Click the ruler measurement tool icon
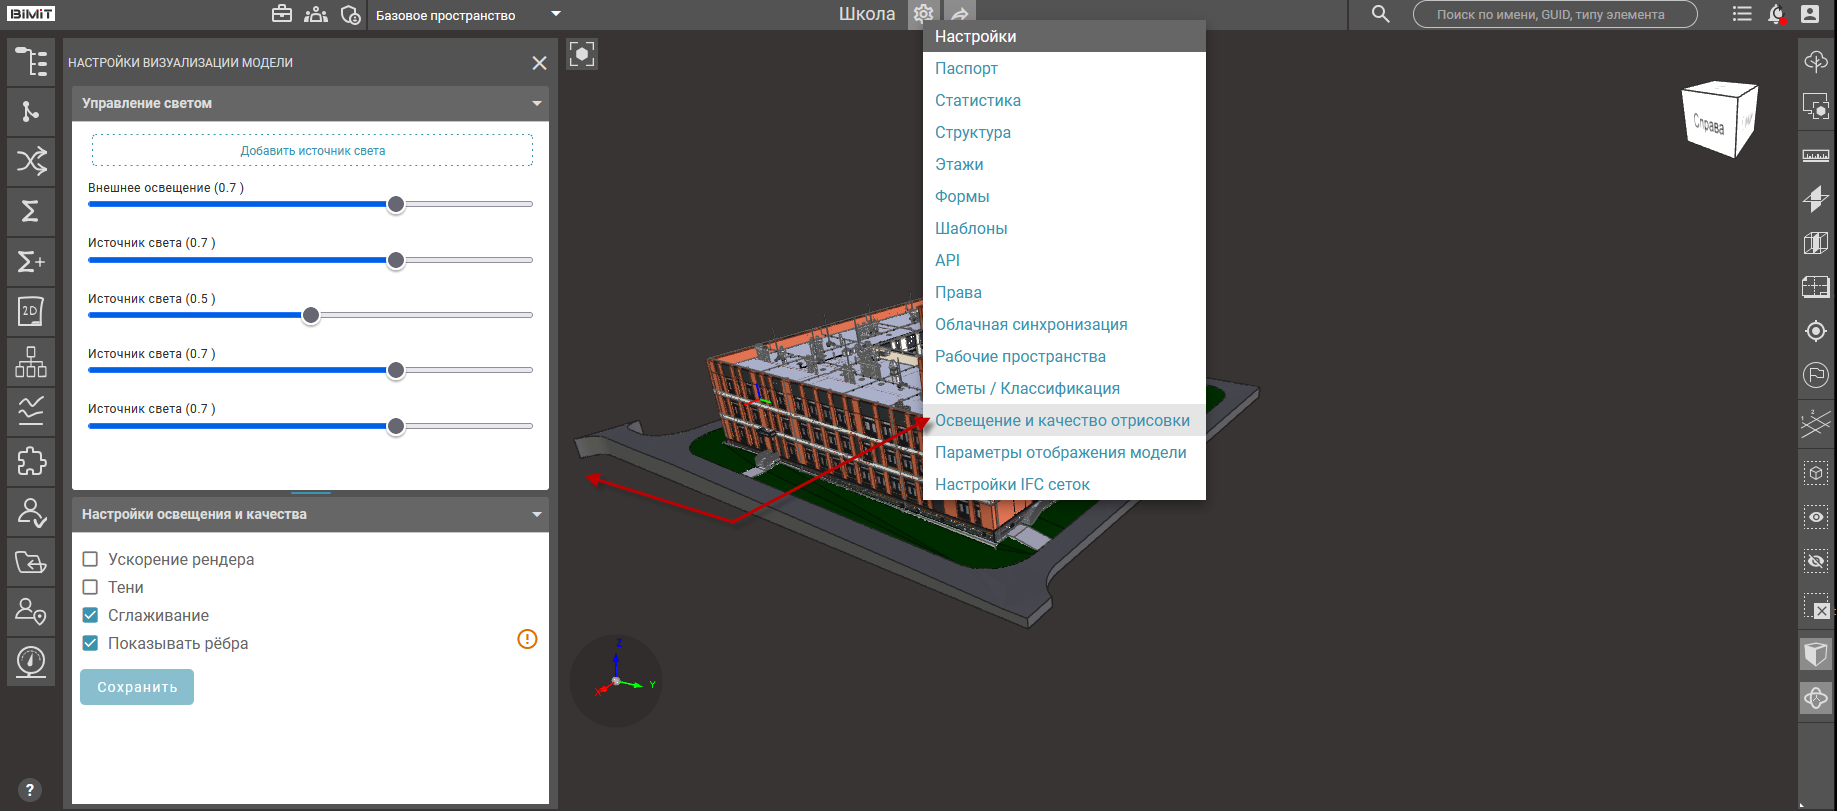This screenshot has width=1837, height=811. tap(1815, 155)
